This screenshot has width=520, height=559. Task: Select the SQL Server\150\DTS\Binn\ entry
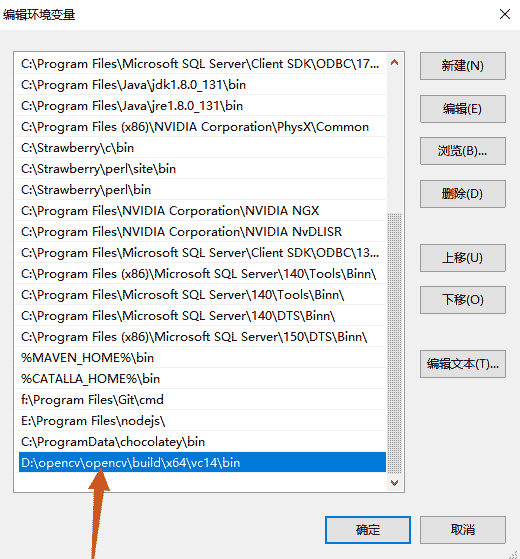(200, 337)
